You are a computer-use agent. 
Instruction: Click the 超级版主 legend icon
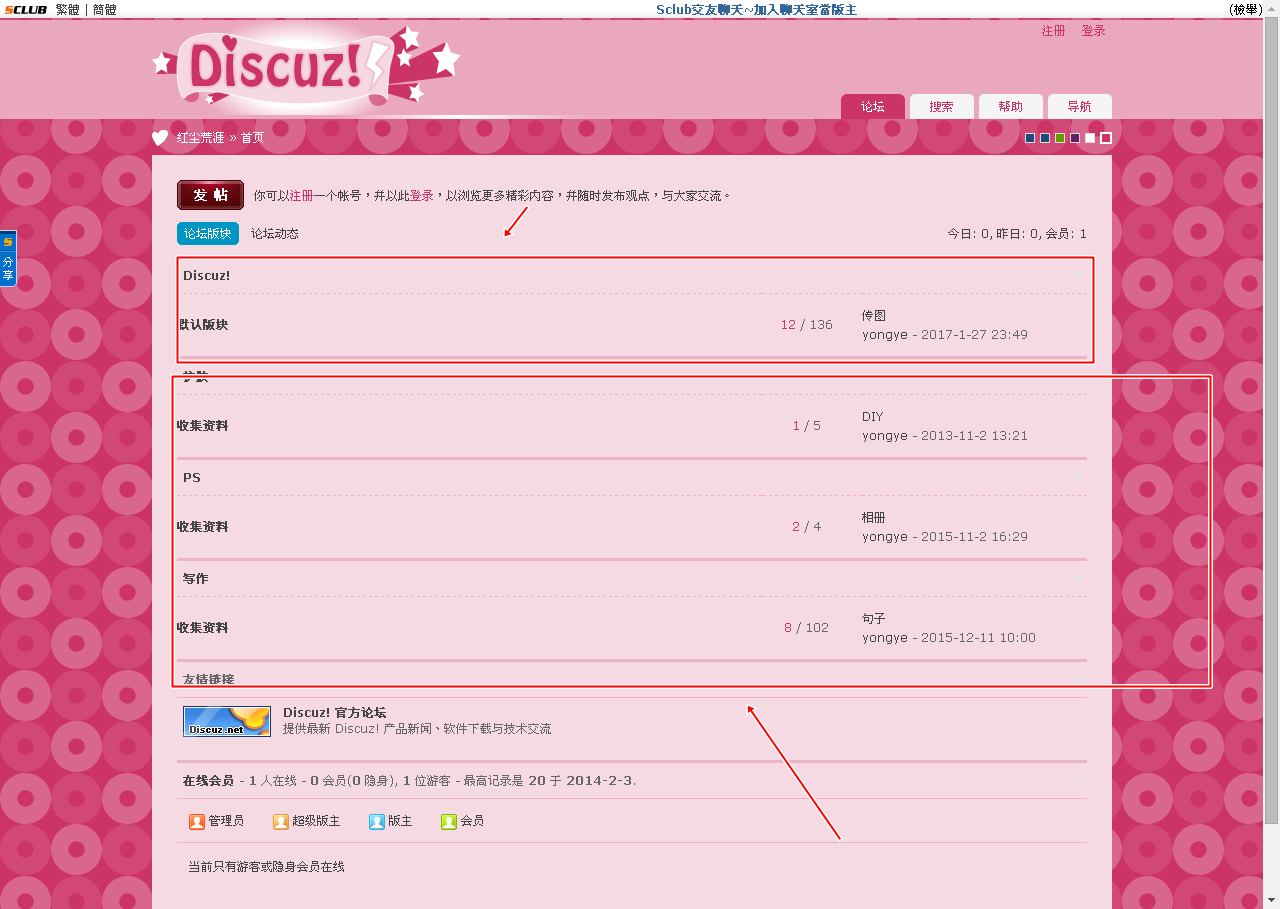click(x=281, y=821)
